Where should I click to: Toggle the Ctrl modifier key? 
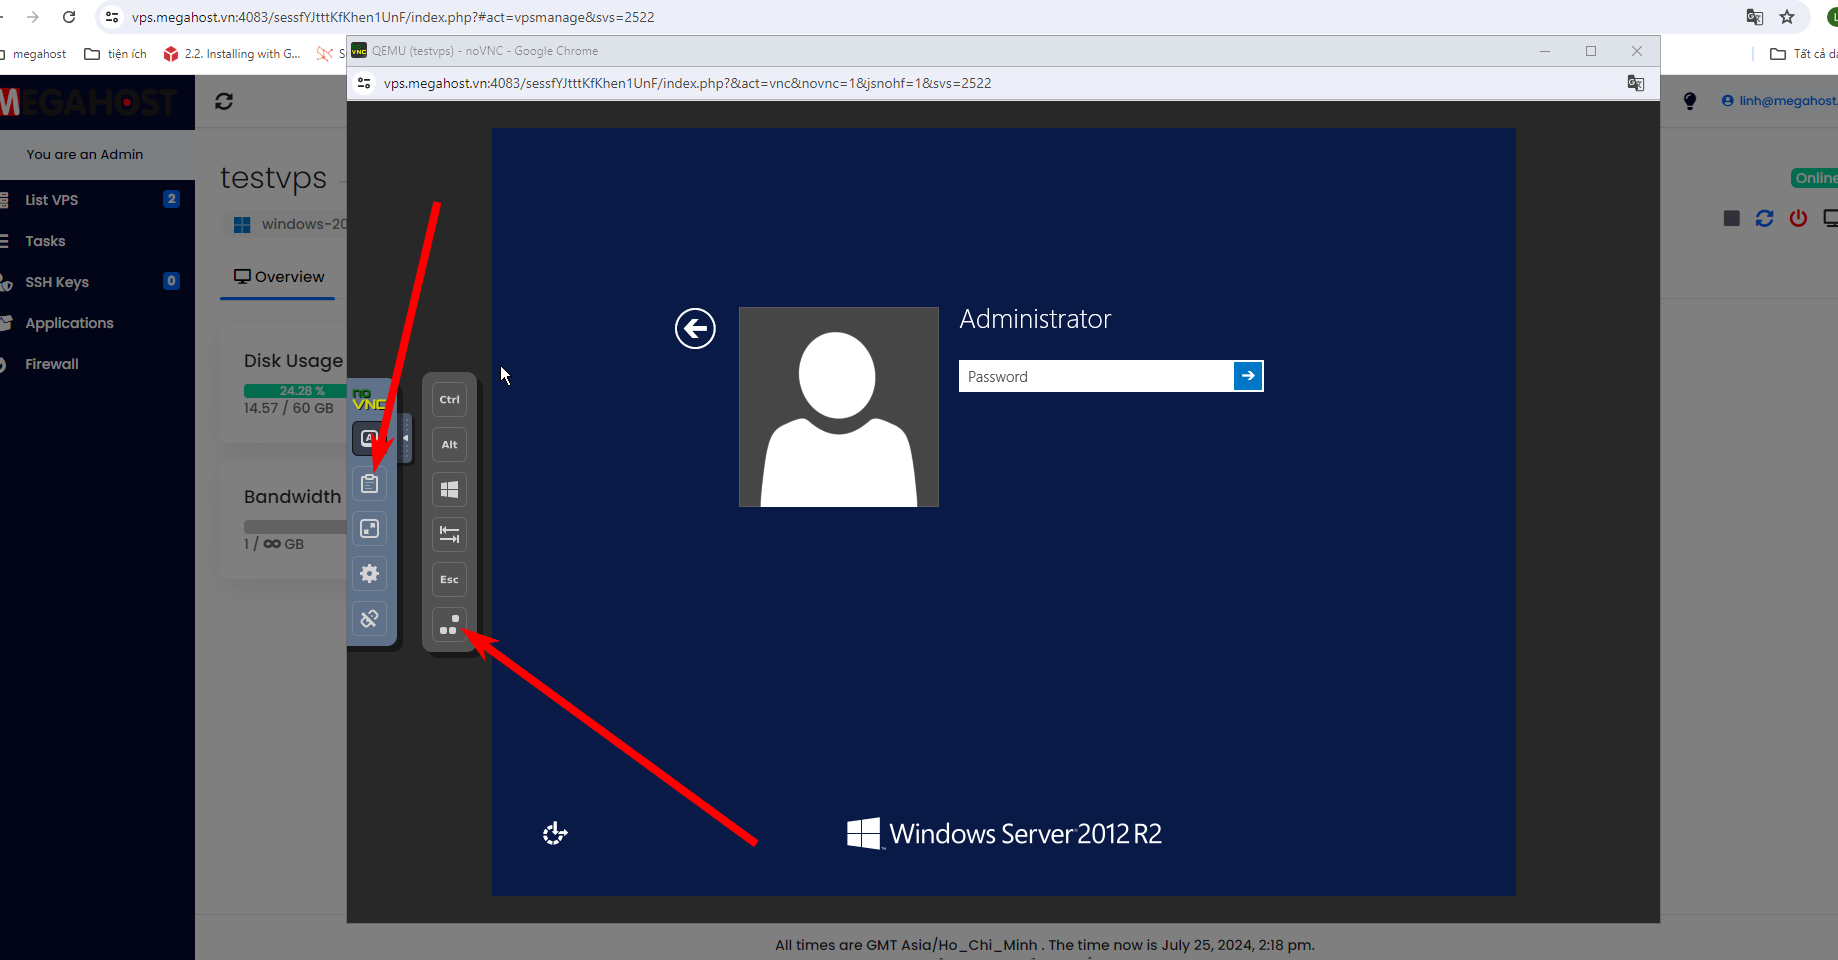(x=449, y=400)
